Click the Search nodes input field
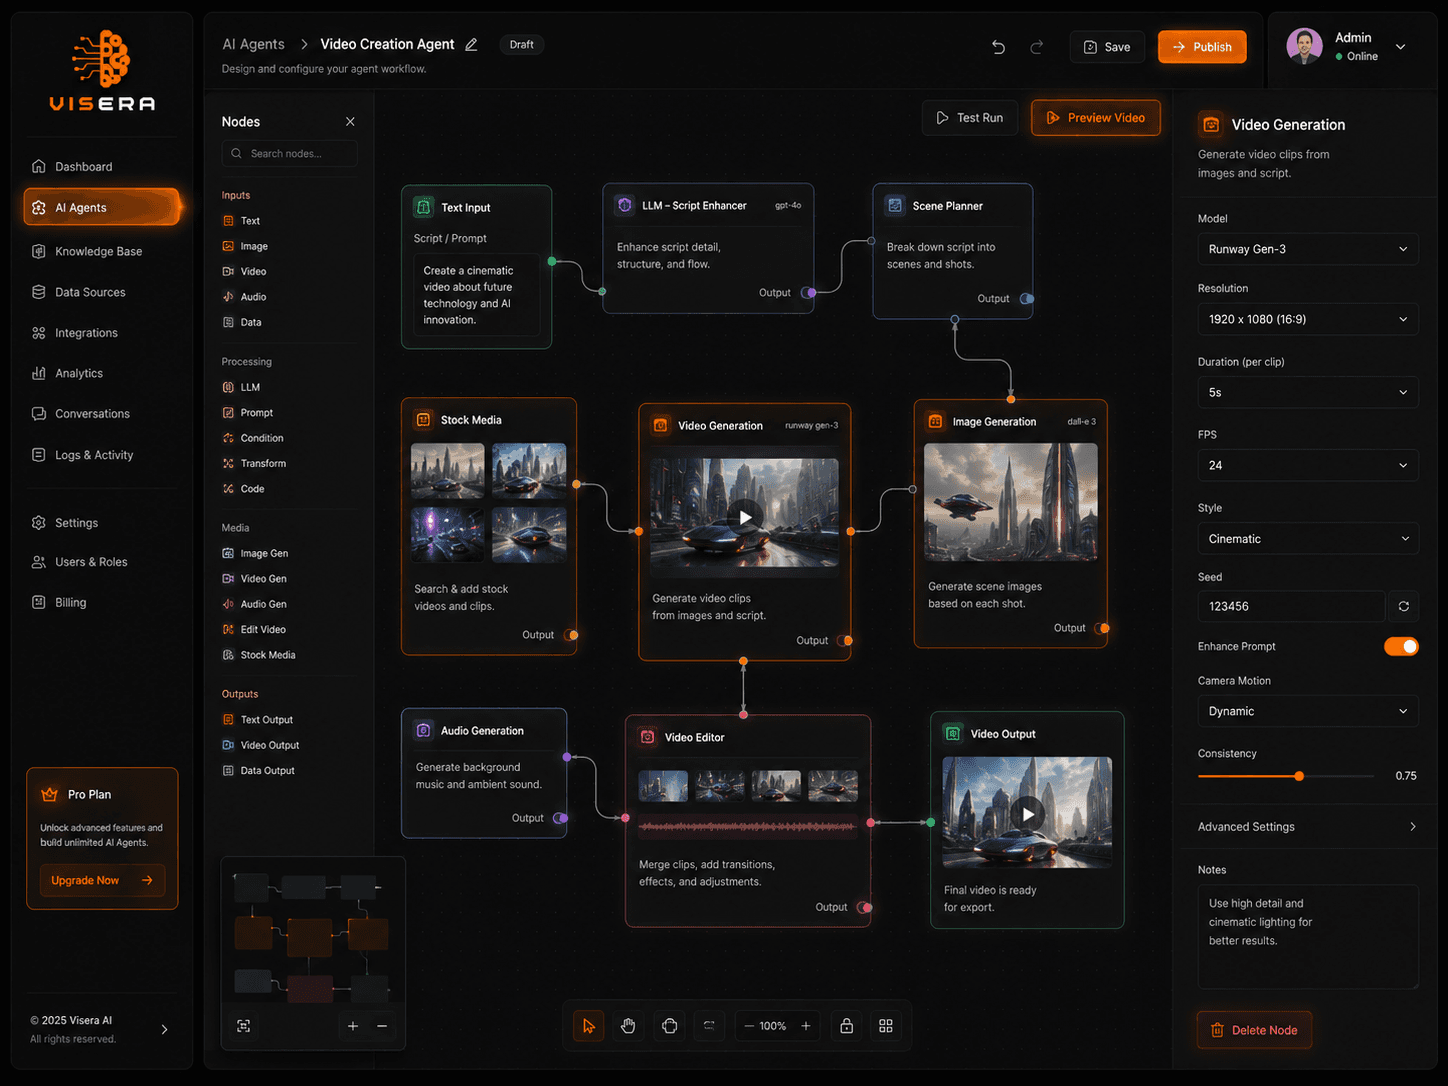This screenshot has width=1448, height=1086. coord(289,153)
